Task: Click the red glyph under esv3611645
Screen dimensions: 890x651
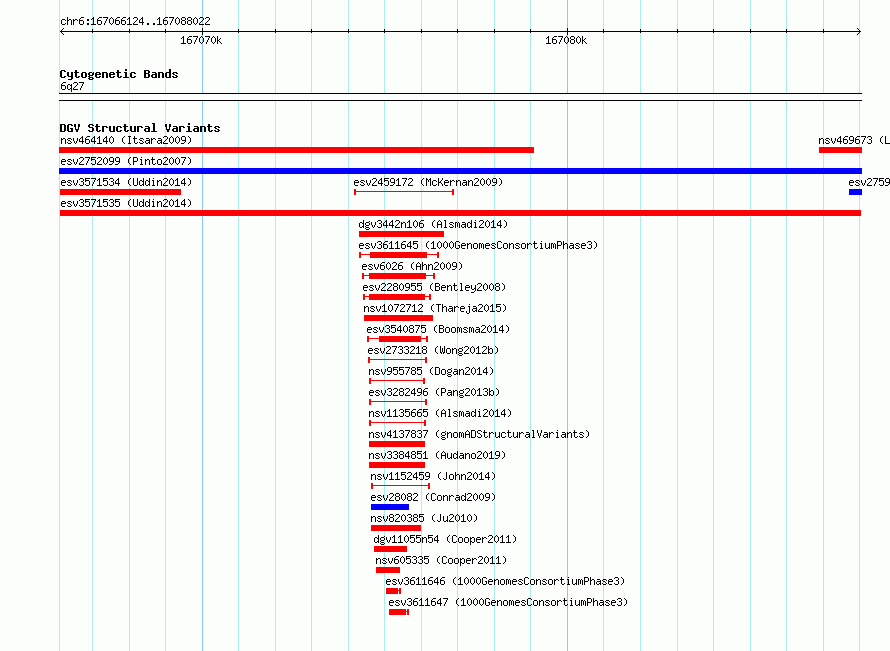Action: point(399,255)
